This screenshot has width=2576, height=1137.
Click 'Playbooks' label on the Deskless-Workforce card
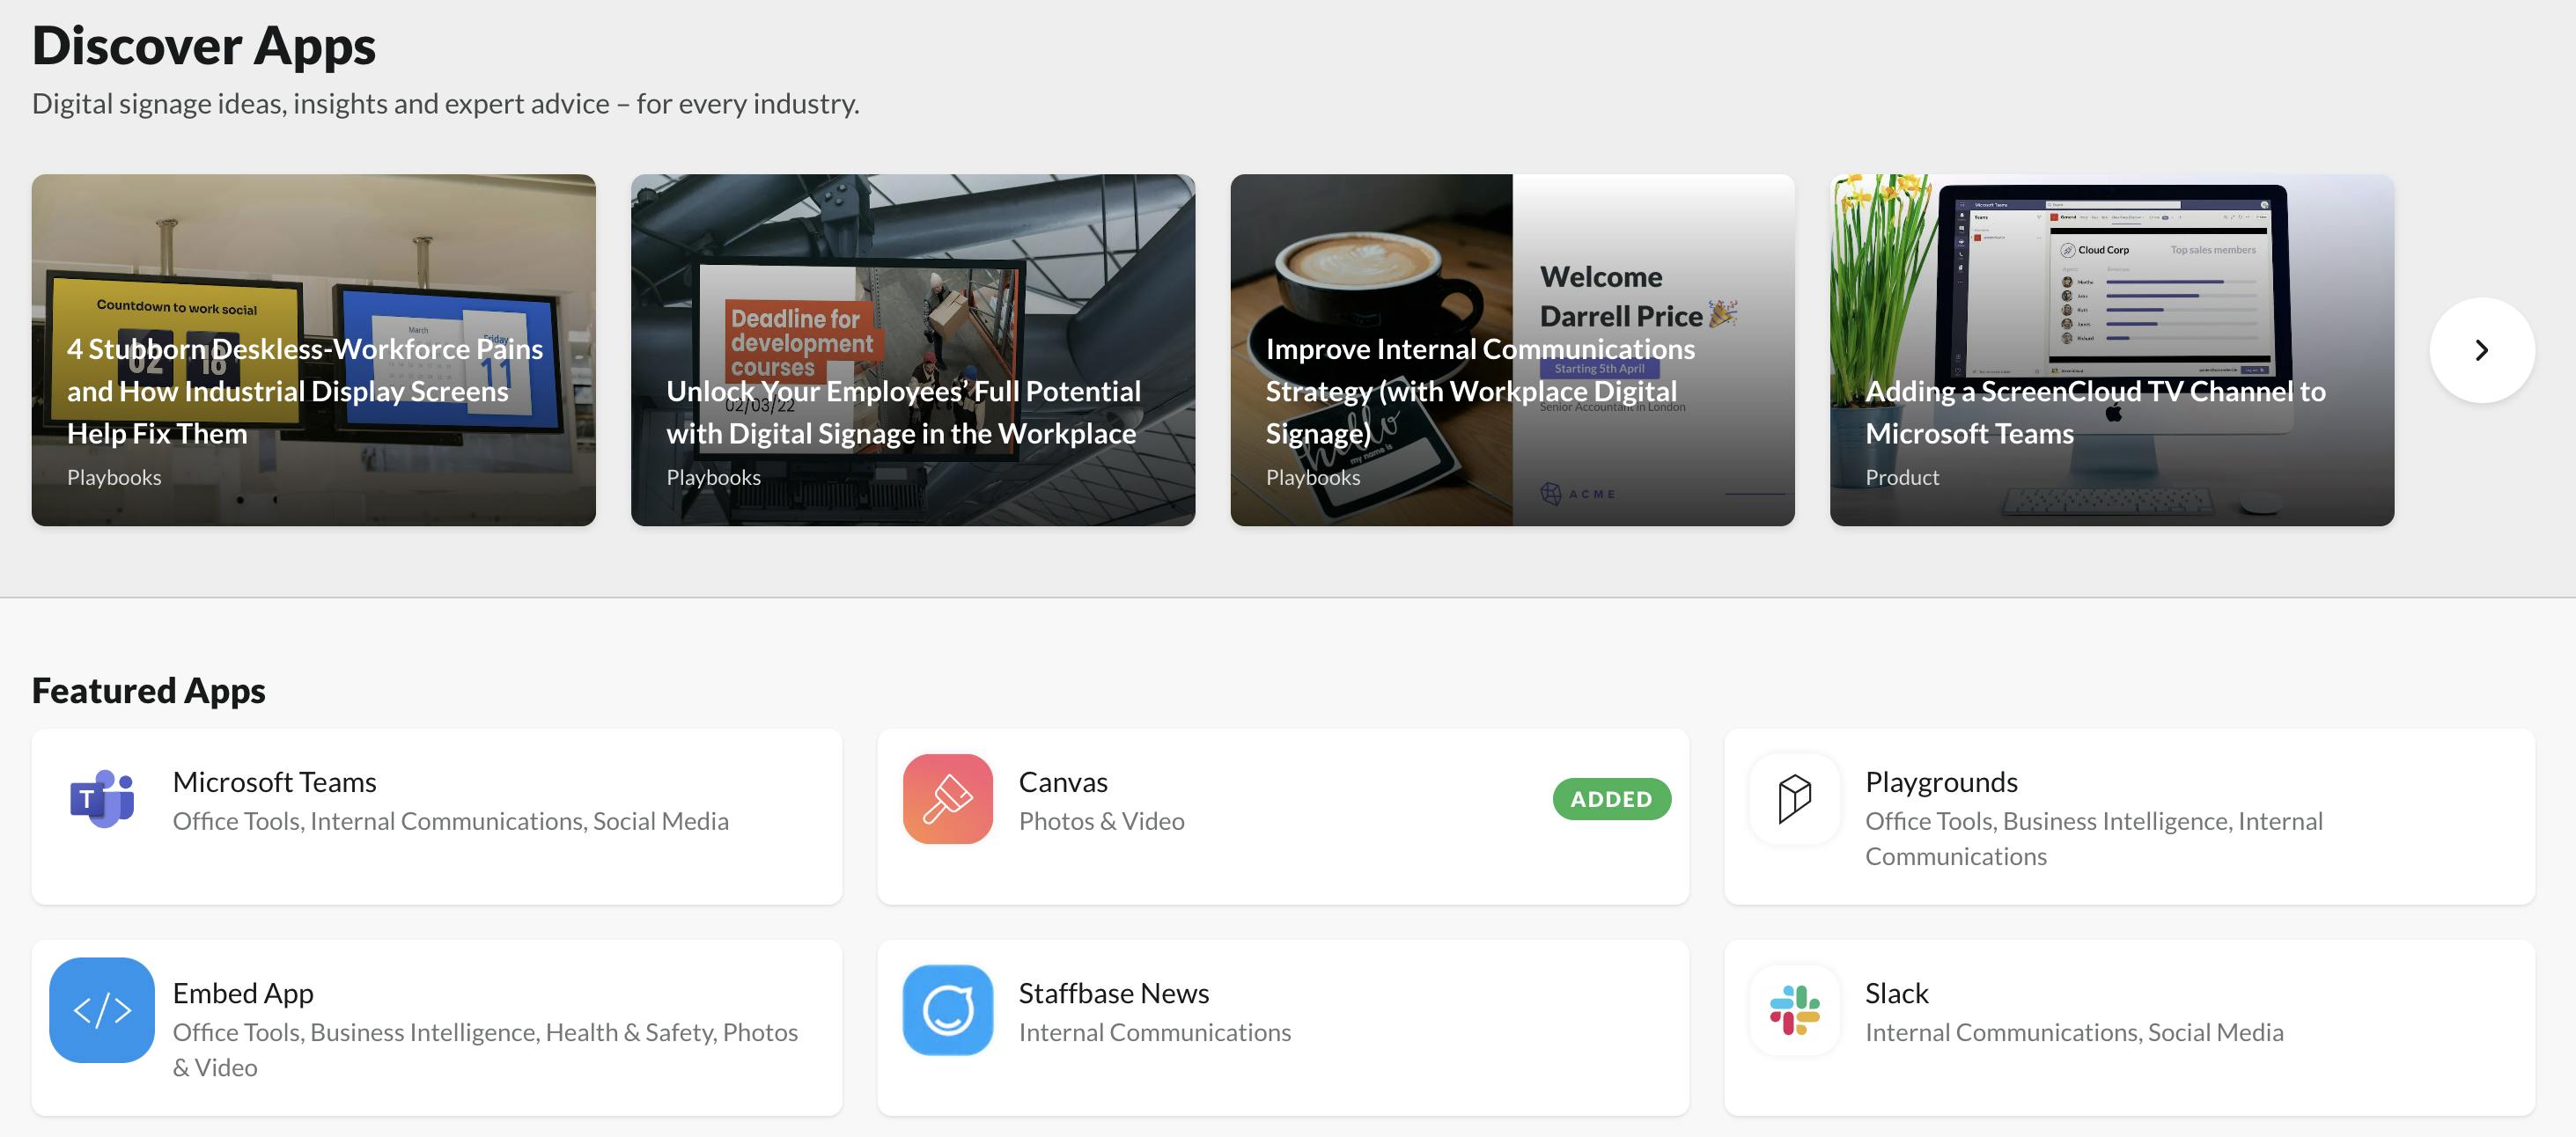tap(114, 478)
